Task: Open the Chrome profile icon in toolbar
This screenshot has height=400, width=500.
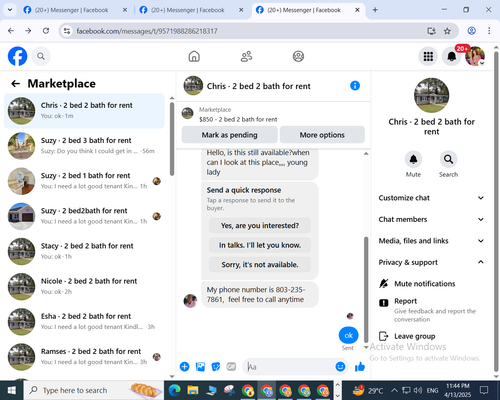Action: pyautogui.click(x=471, y=31)
